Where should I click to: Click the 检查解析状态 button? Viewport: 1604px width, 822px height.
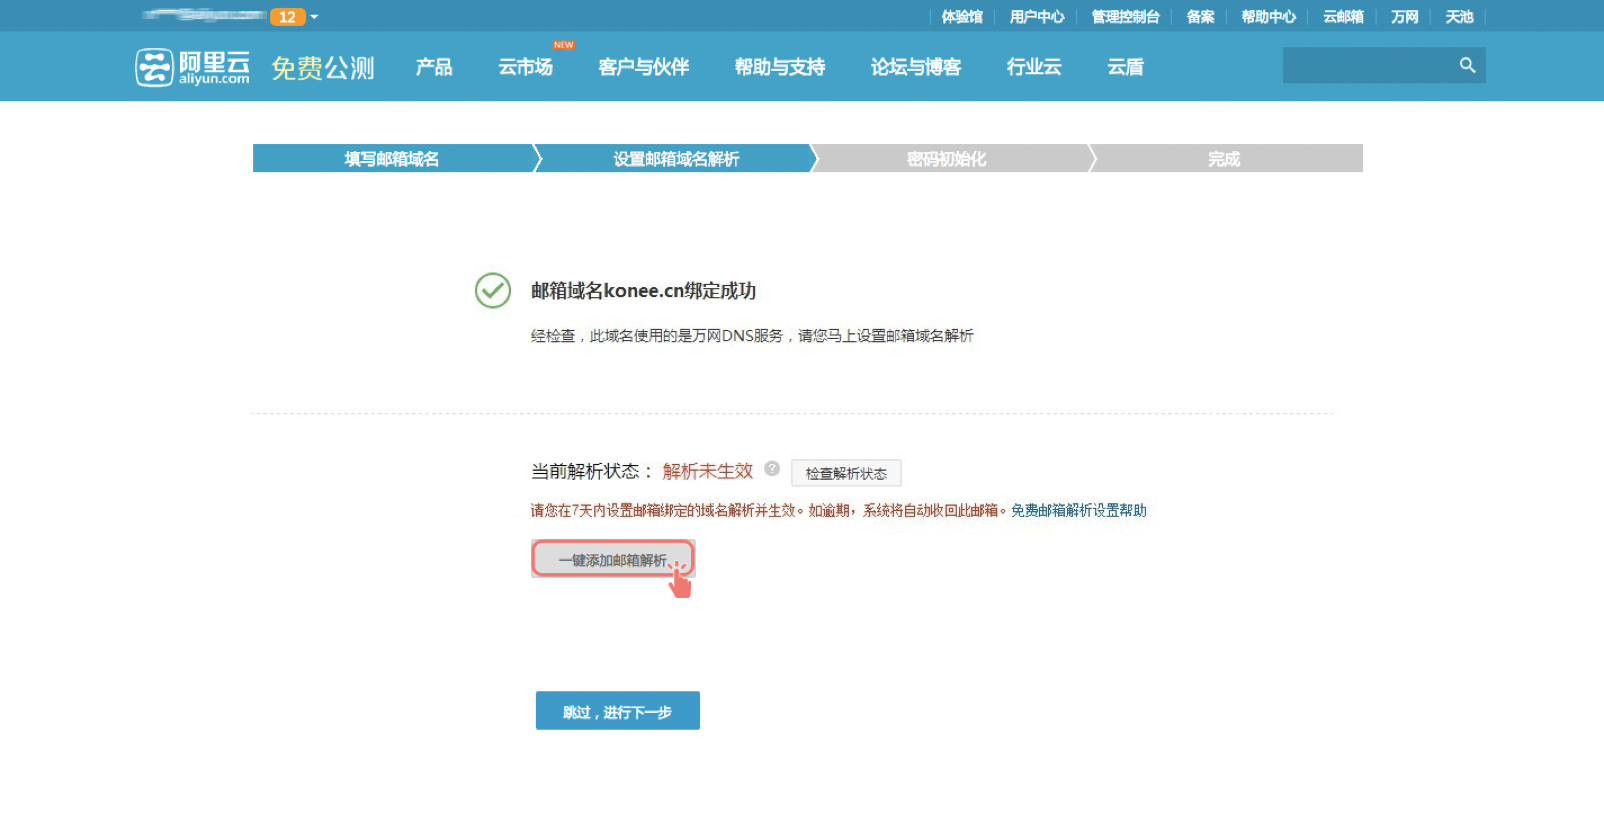[846, 473]
